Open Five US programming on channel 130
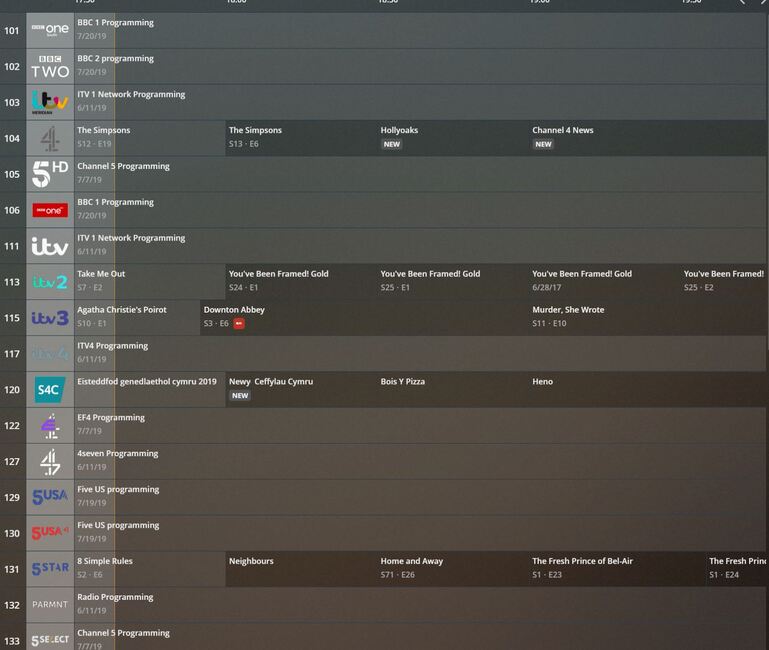Screen dimensions: 769x650 point(420,533)
